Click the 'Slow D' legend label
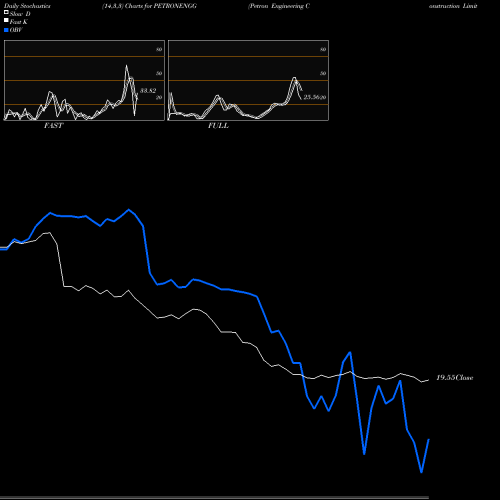Image resolution: width=500 pixels, height=500 pixels. click(20, 14)
